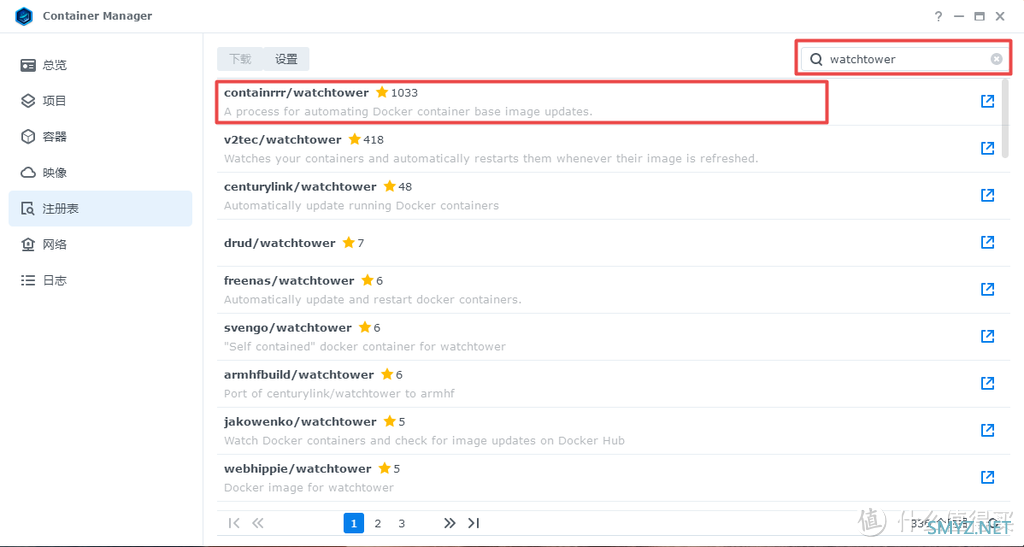Open the 总览 overview page
The width and height of the screenshot is (1024, 547).
pyautogui.click(x=101, y=65)
